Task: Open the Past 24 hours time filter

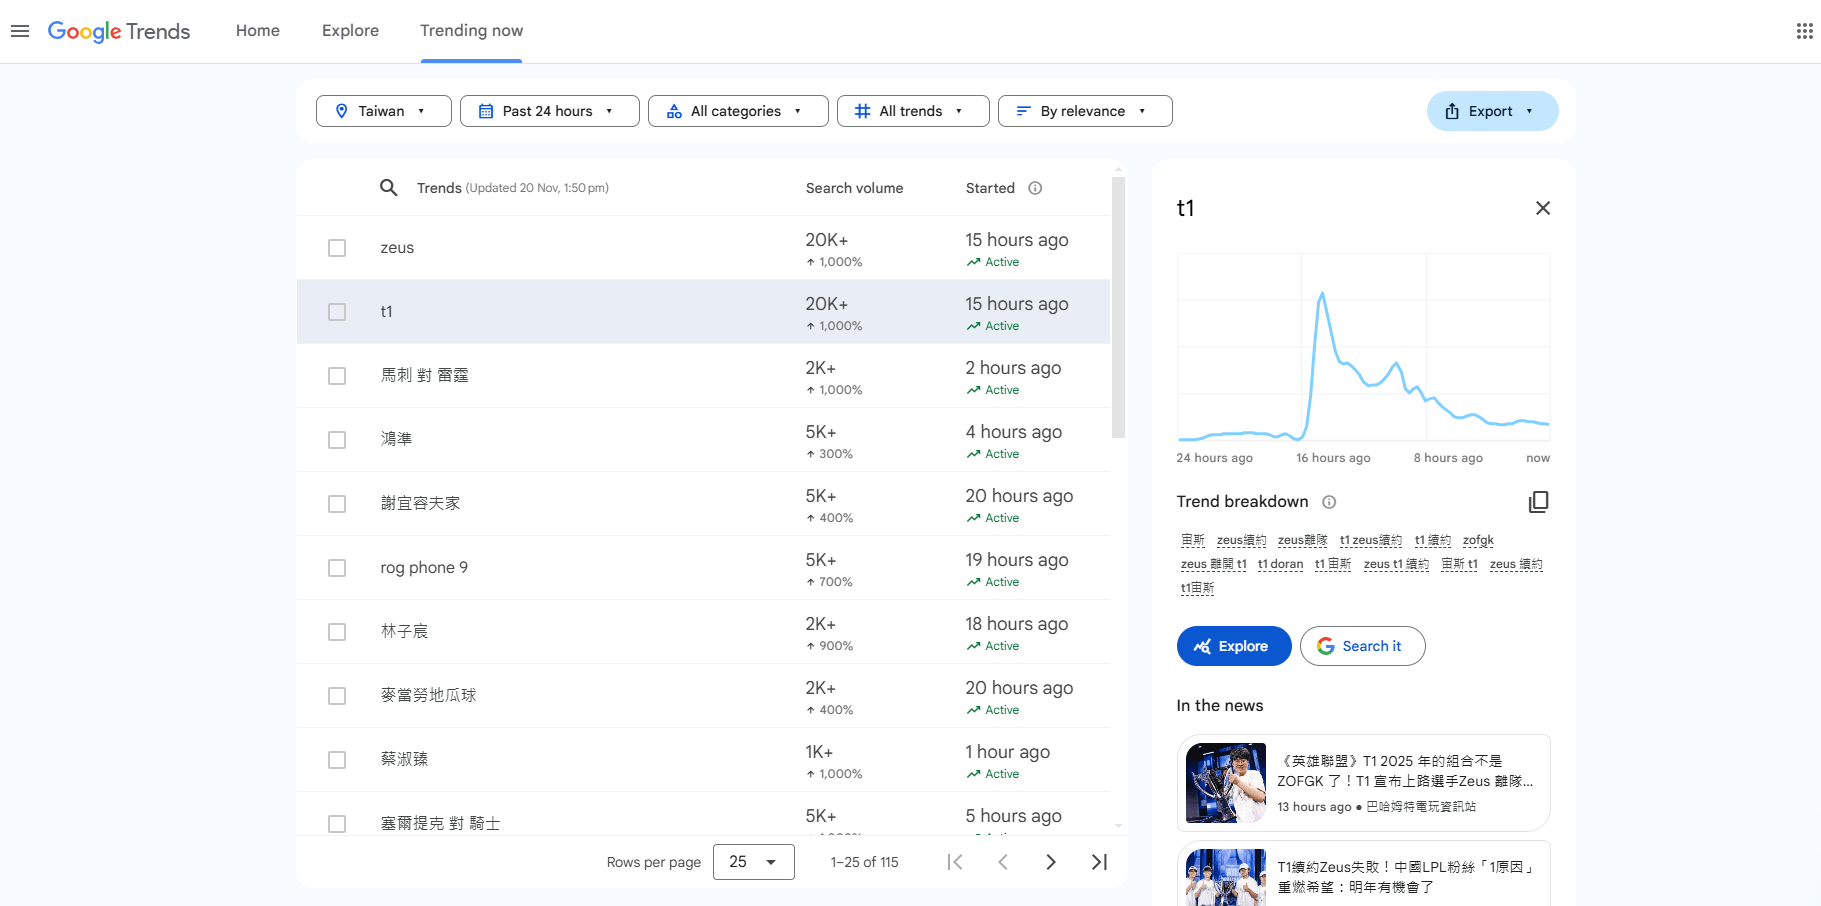Action: coord(550,111)
